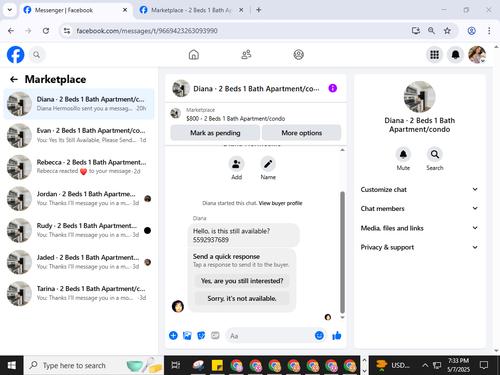Open Task View on the taskbar
Screen dimensions: 500x375
[x=176, y=365]
